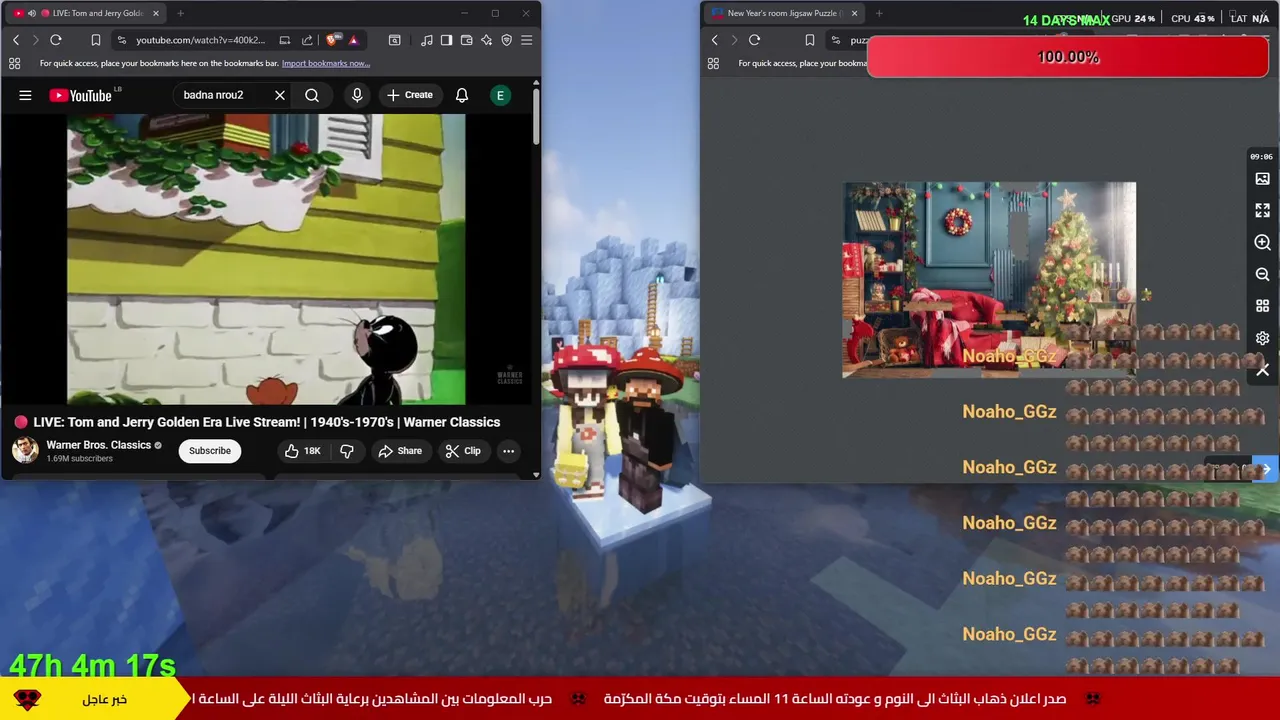Share the live stream video

pyautogui.click(x=400, y=451)
